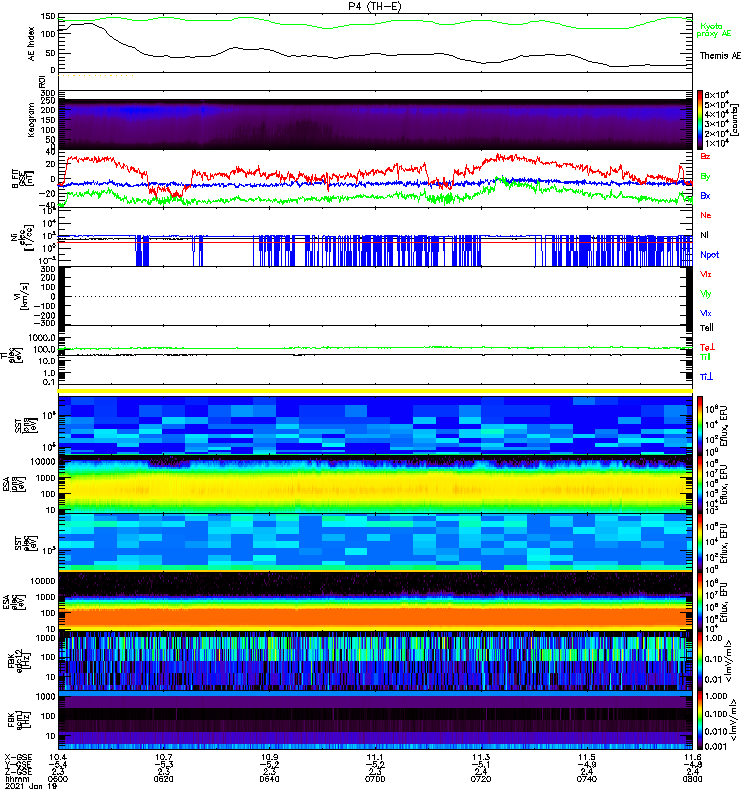The image size is (750, 800).
Task: Click the X-GSE value "11.5"
Action: [587, 757]
